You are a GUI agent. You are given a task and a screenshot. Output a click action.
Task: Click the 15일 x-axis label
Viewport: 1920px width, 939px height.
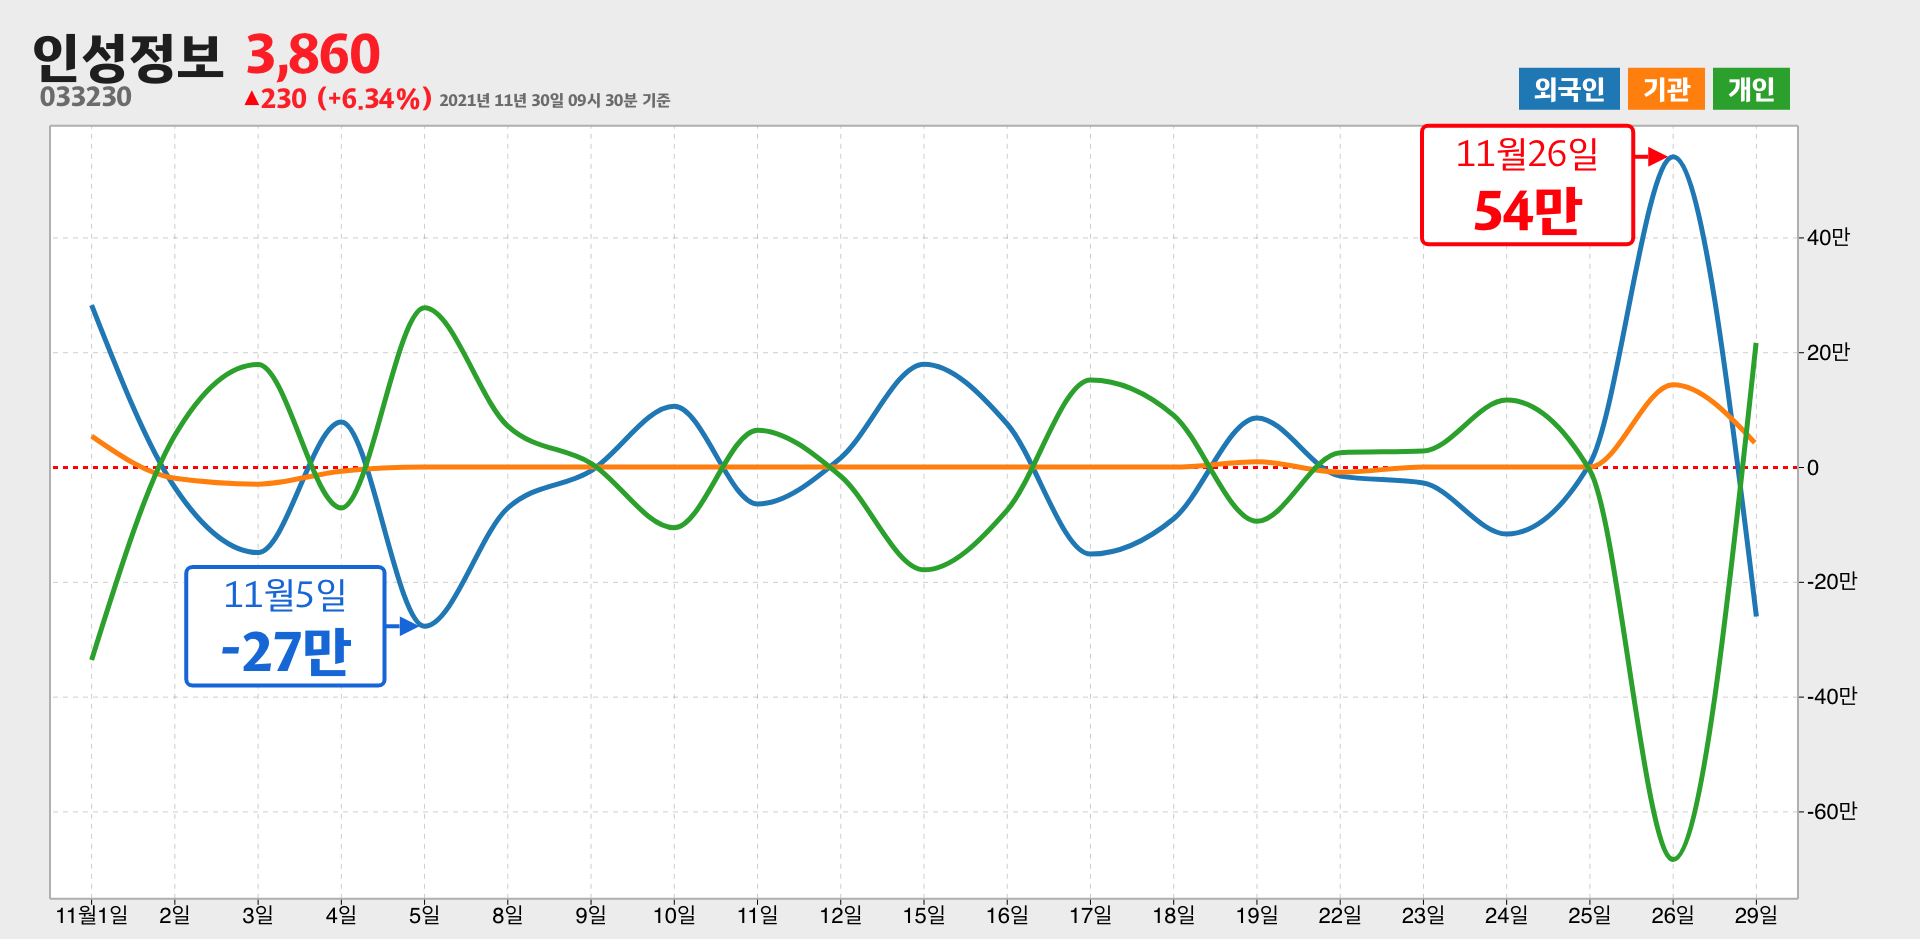pos(924,915)
